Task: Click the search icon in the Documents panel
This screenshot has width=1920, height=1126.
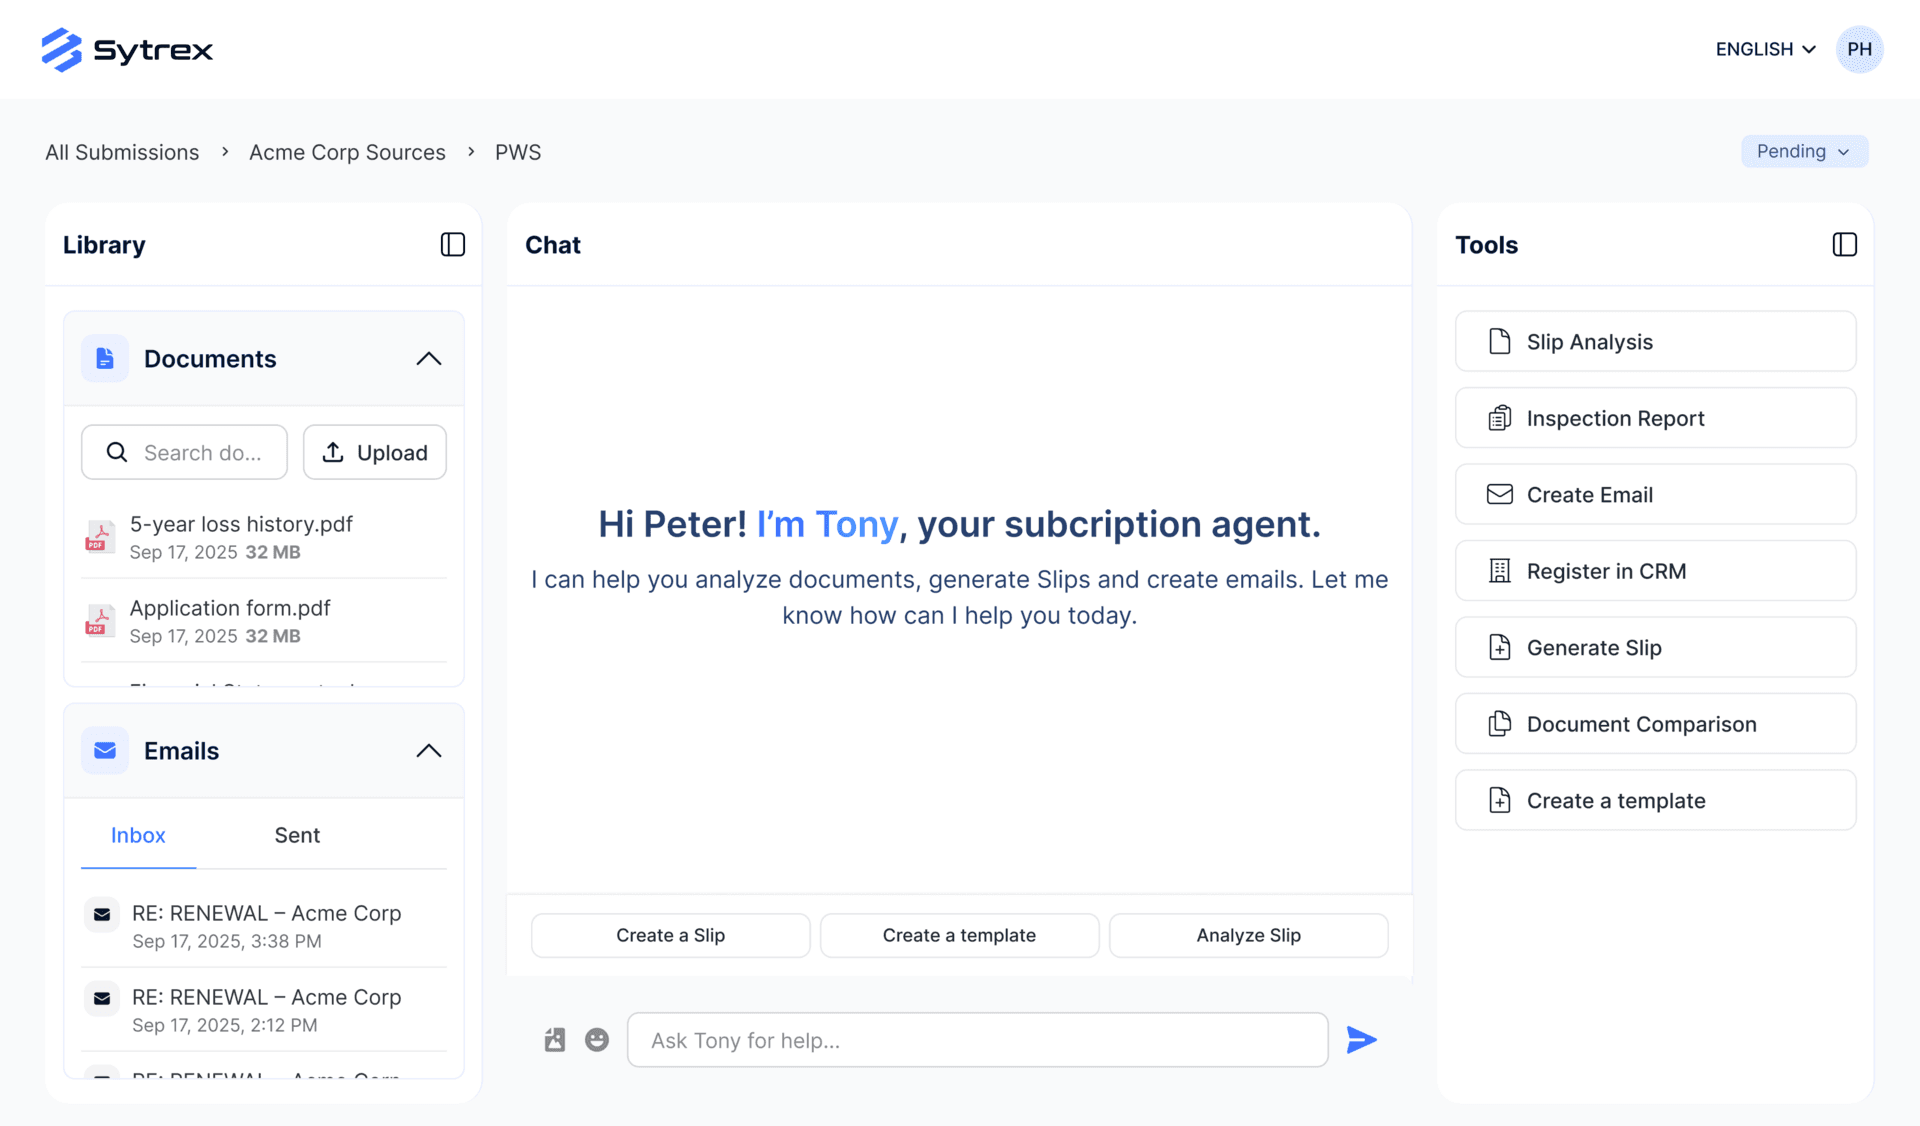Action: [x=117, y=452]
